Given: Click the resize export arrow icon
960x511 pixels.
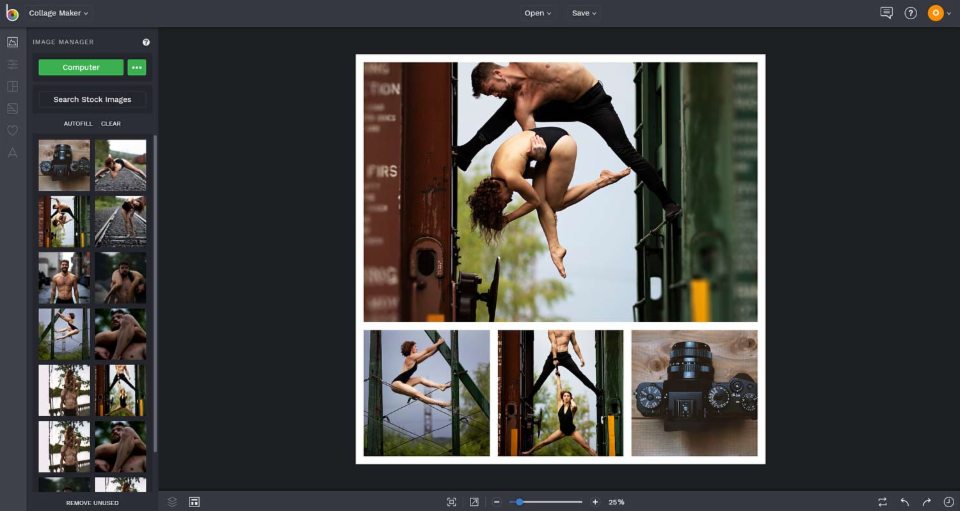Looking at the screenshot, I should pyautogui.click(x=474, y=502).
